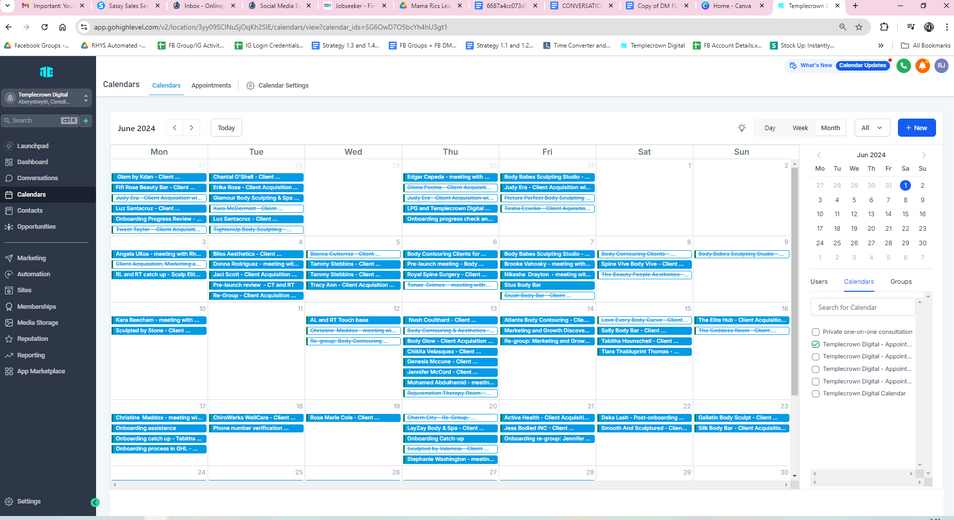
Task: Uncheck the checked Templecrown Digital Appoint calendar
Action: (x=815, y=344)
